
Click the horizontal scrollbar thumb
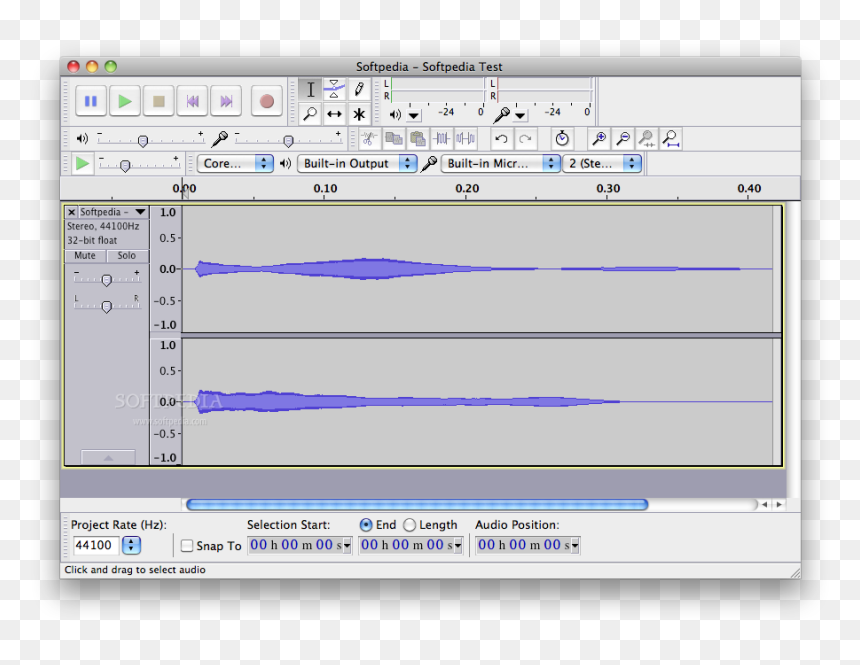pos(417,504)
